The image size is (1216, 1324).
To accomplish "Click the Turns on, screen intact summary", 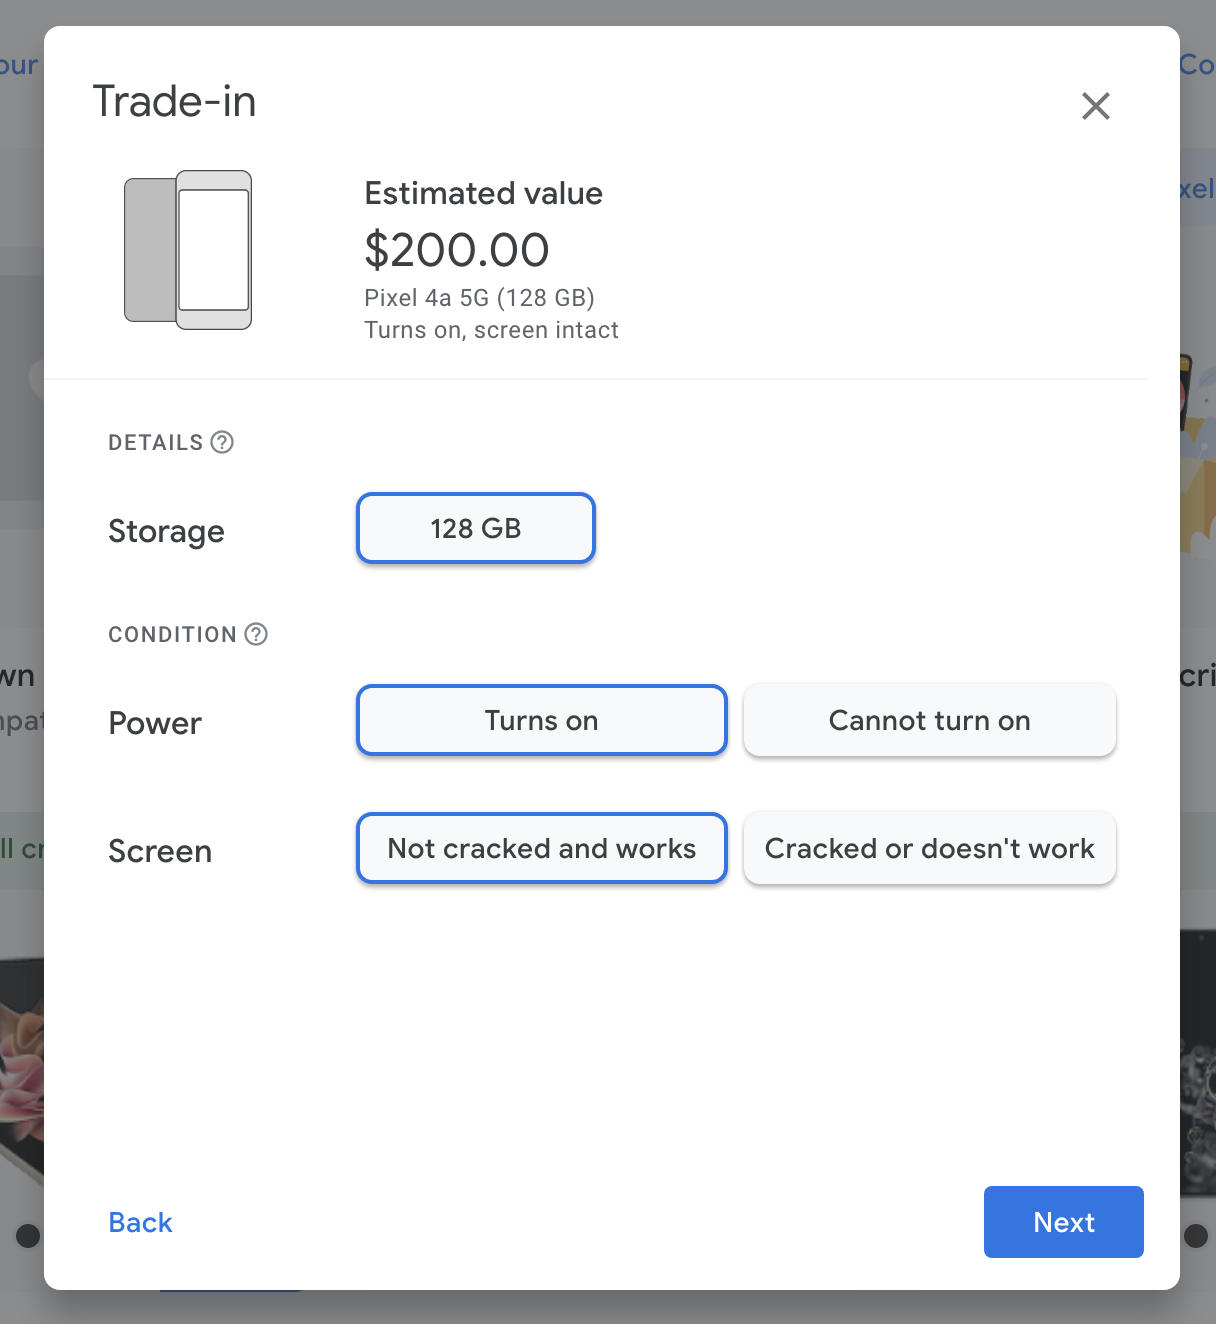I will coord(491,330).
